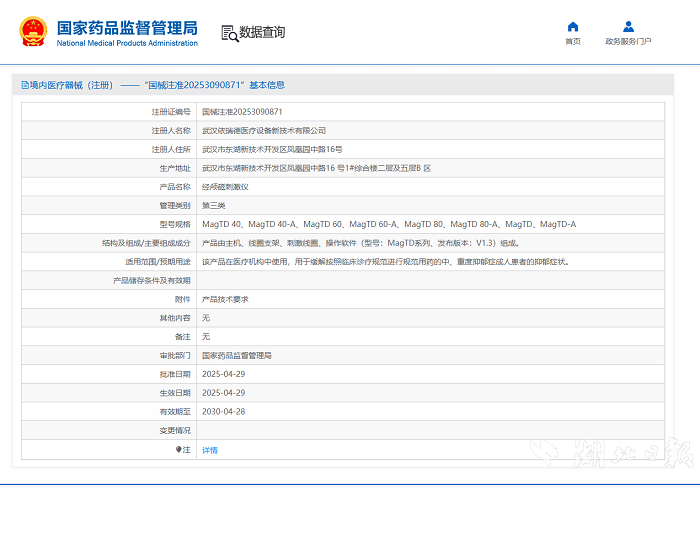The height and width of the screenshot is (545, 700).
Task: Click the composition text starting 产品由主机
Action: tap(361, 243)
